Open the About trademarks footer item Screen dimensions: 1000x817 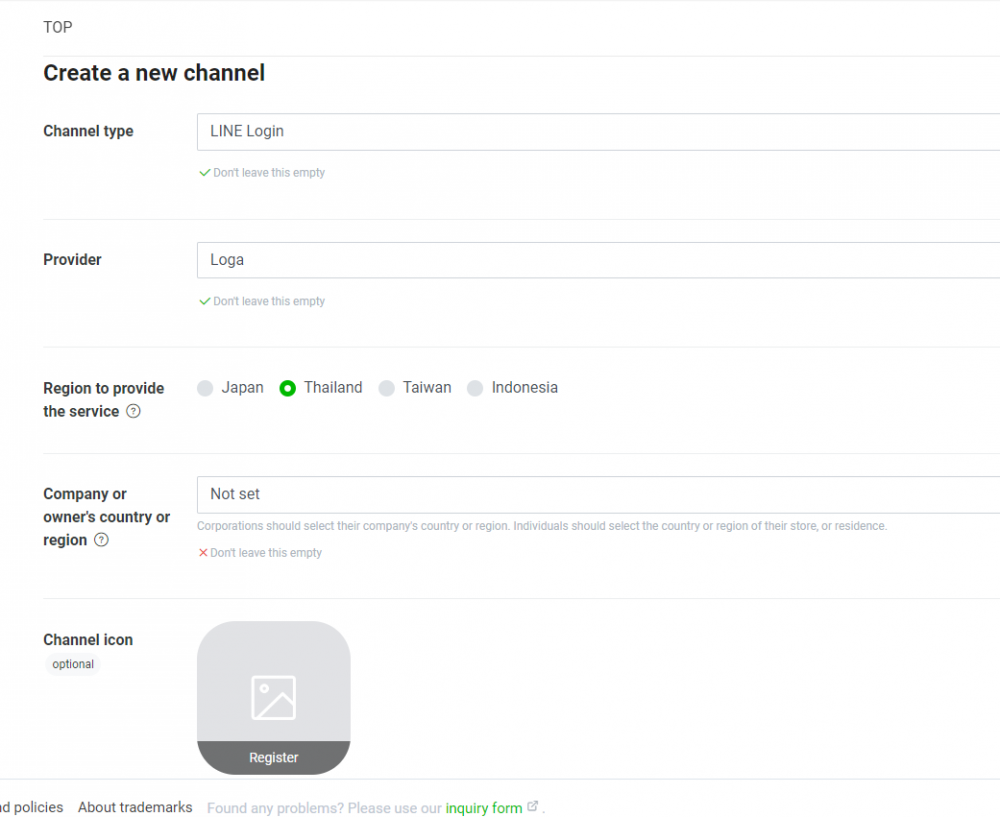pyautogui.click(x=135, y=807)
